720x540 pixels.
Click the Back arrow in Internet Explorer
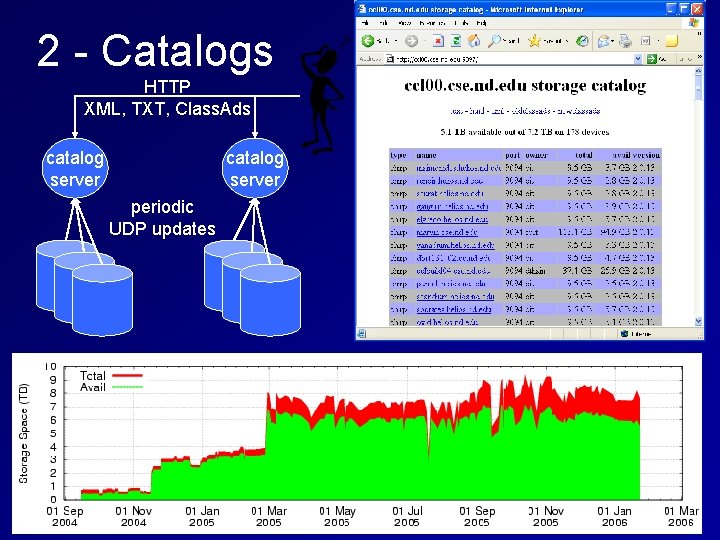[368, 41]
